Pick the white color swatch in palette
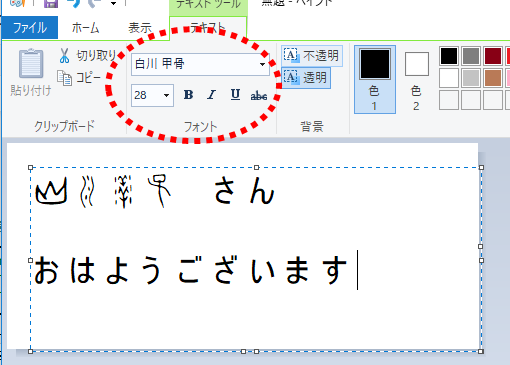 pos(449,78)
